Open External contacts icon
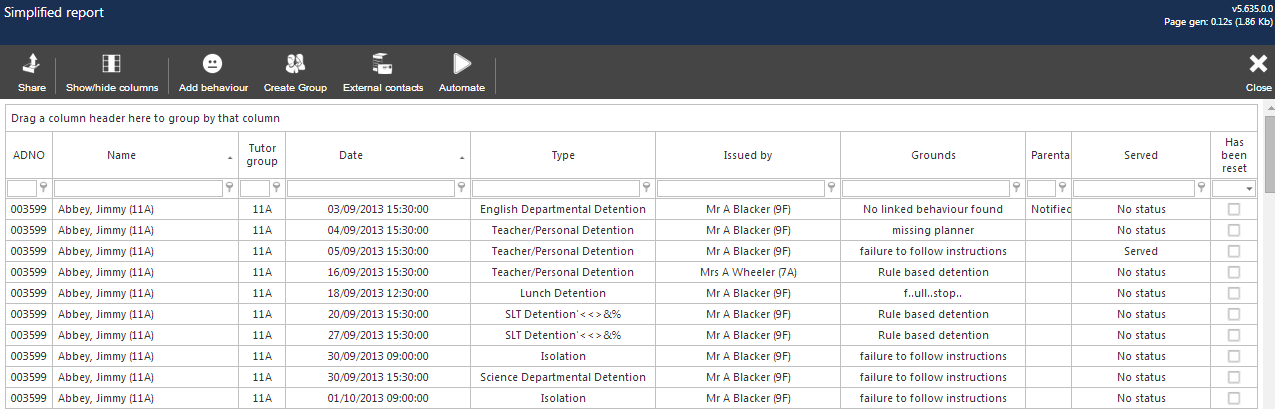This screenshot has height=409, width=1275. [x=382, y=64]
